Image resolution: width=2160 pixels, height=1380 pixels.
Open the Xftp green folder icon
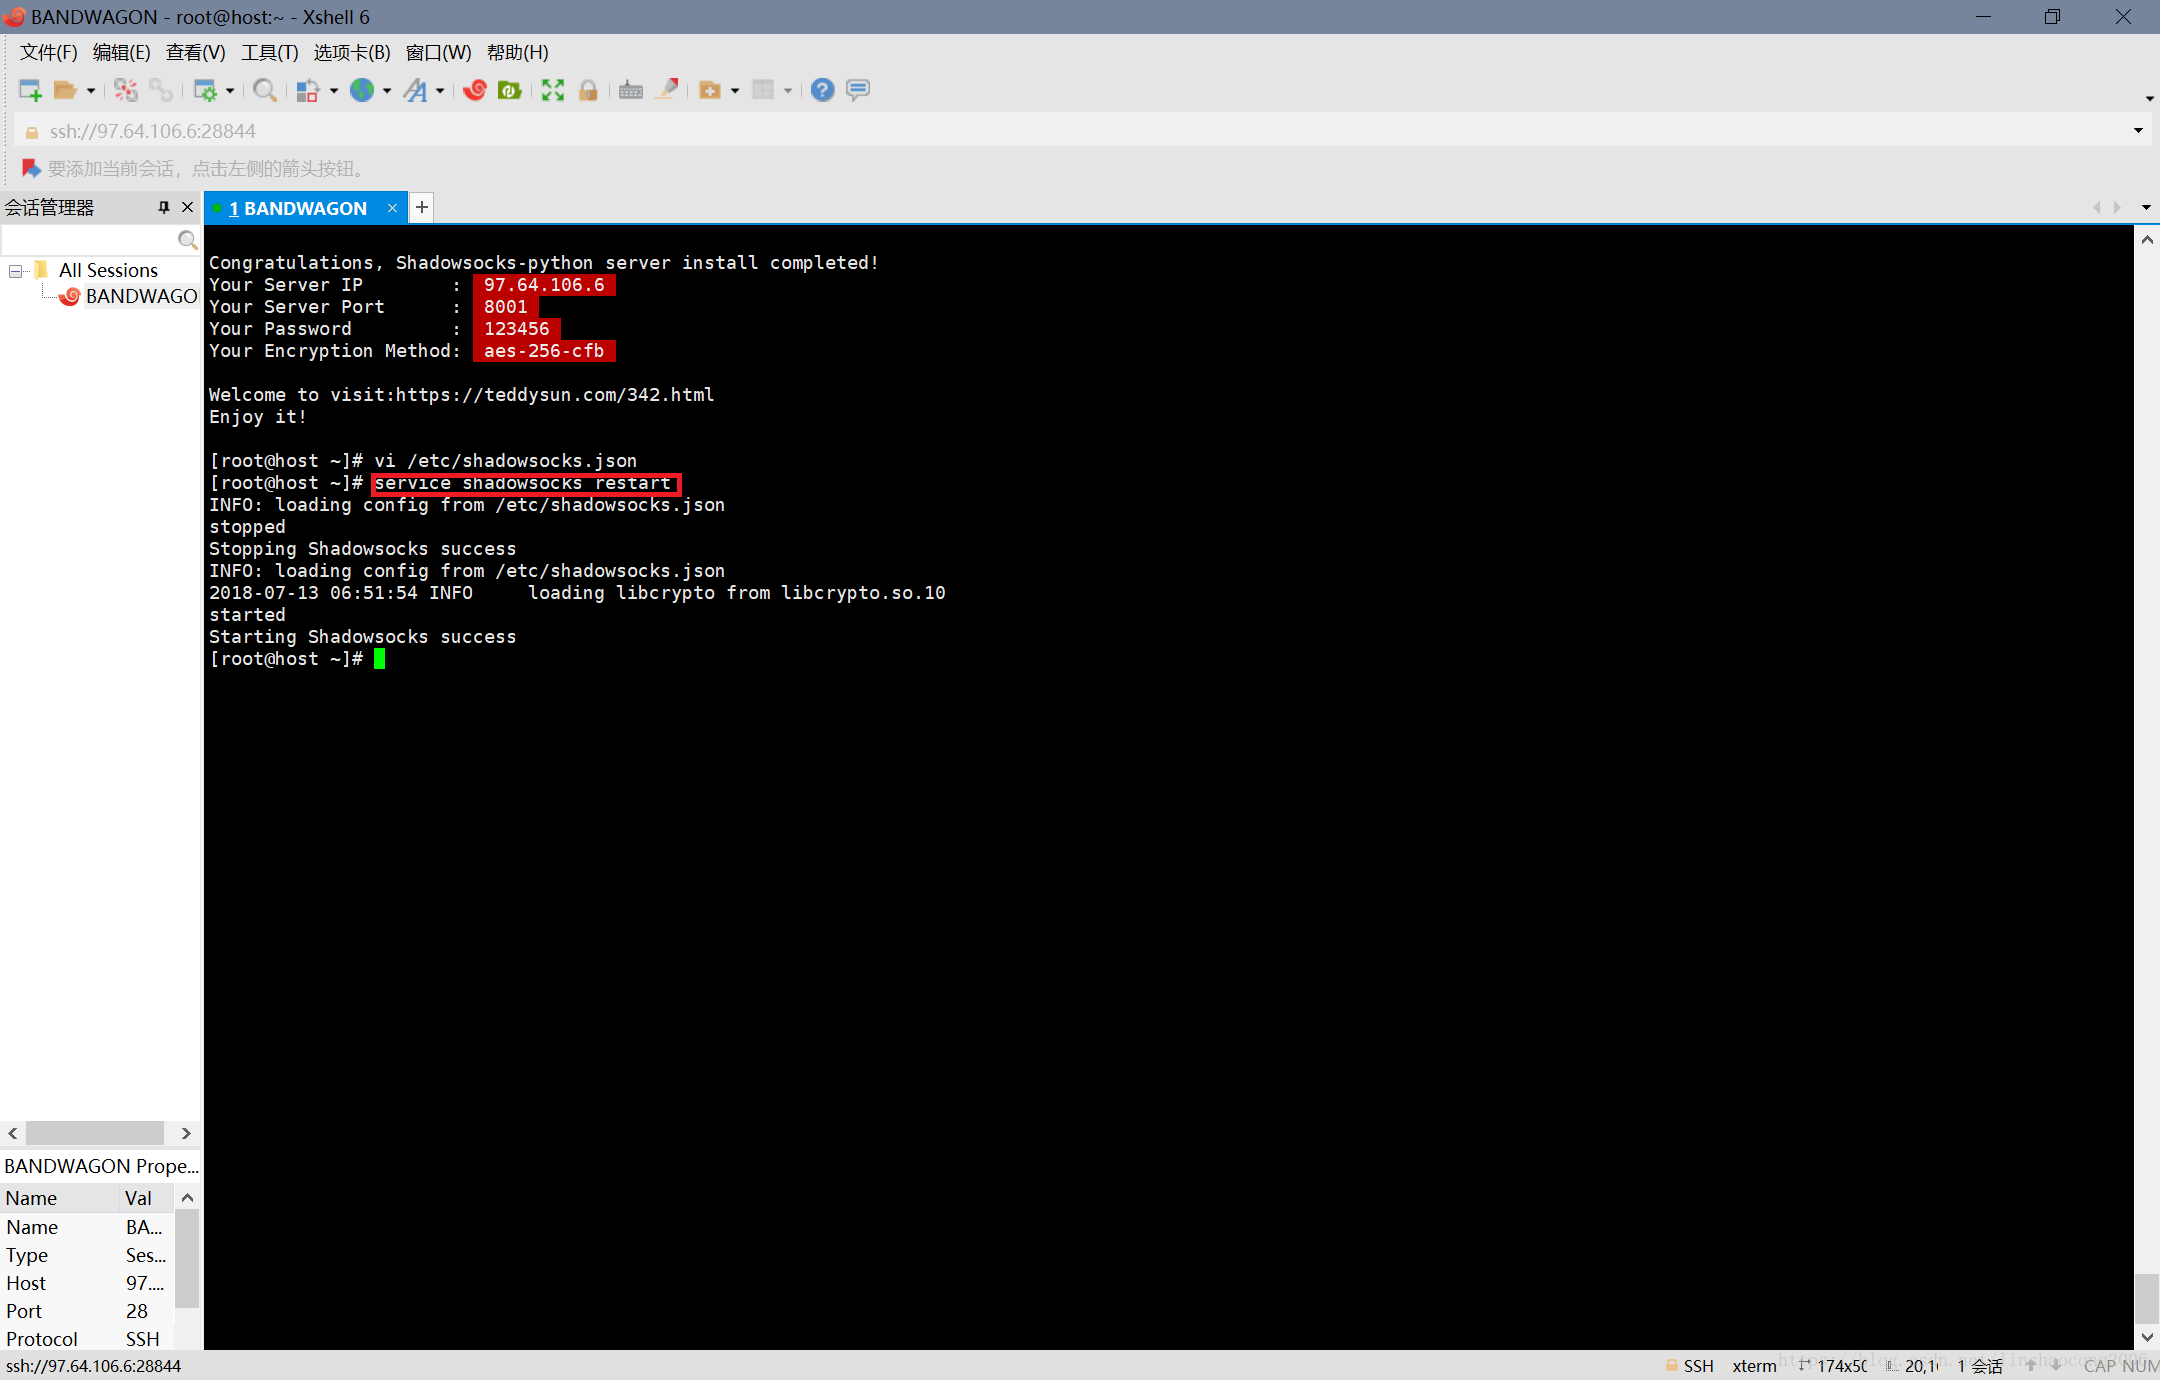coord(510,90)
